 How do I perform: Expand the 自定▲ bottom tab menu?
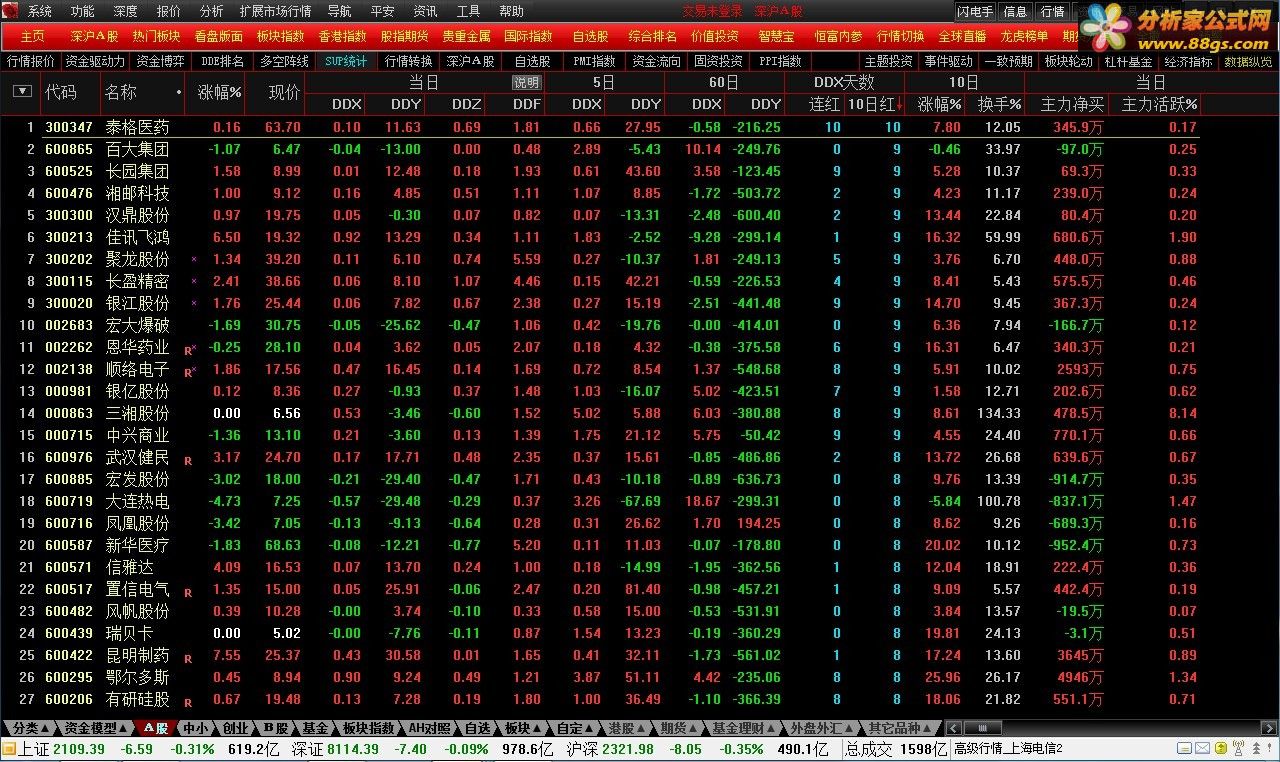click(x=575, y=728)
